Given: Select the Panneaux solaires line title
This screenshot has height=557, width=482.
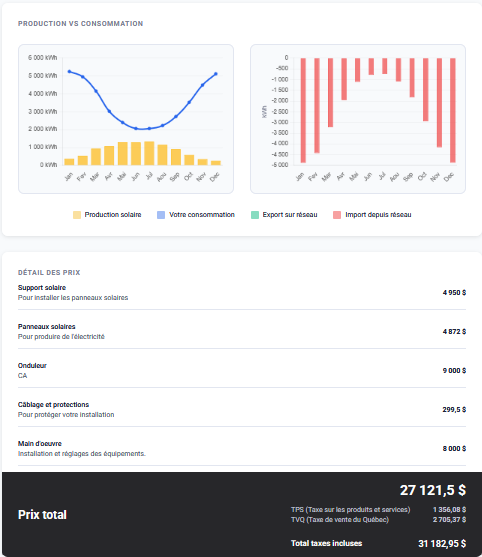Looking at the screenshot, I should click(47, 326).
